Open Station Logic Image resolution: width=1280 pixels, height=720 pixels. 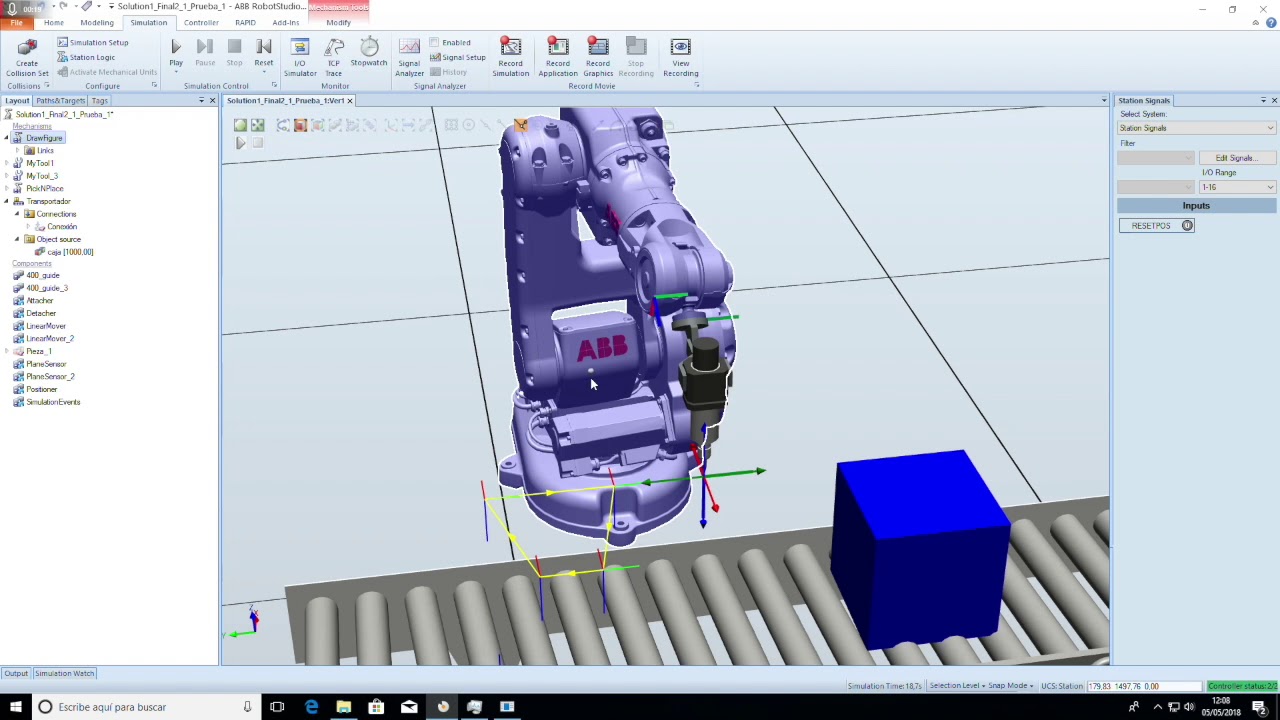coord(86,57)
